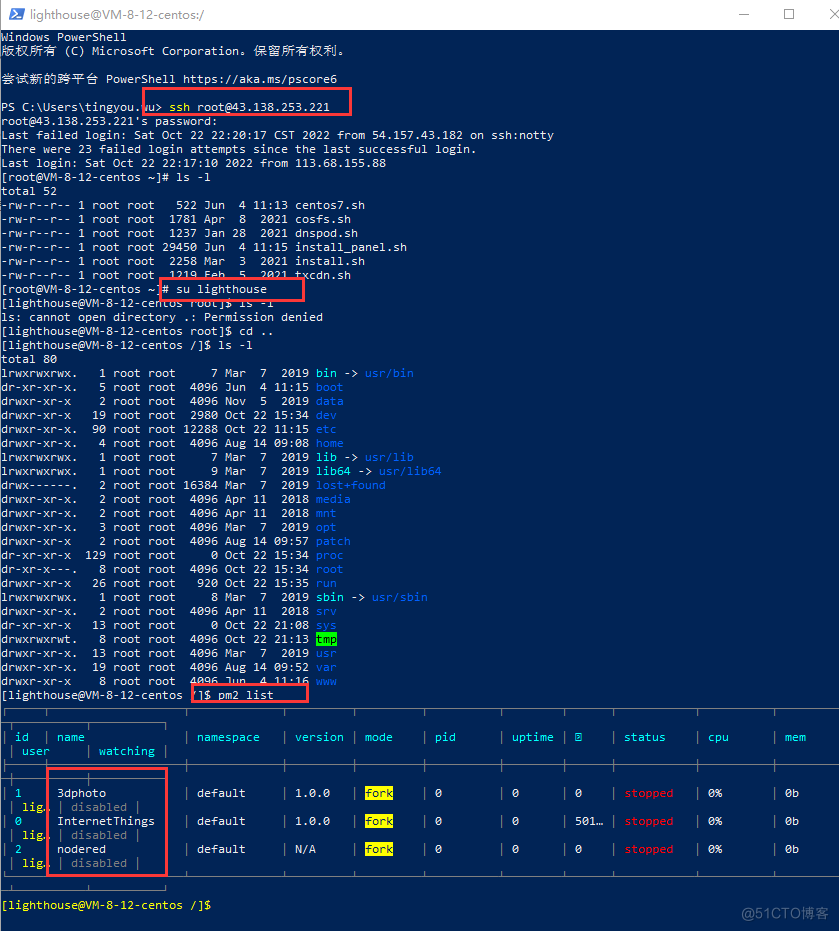The width and height of the screenshot is (839, 931).
Task: Select the cosfs.sh file name
Action: 323,220
